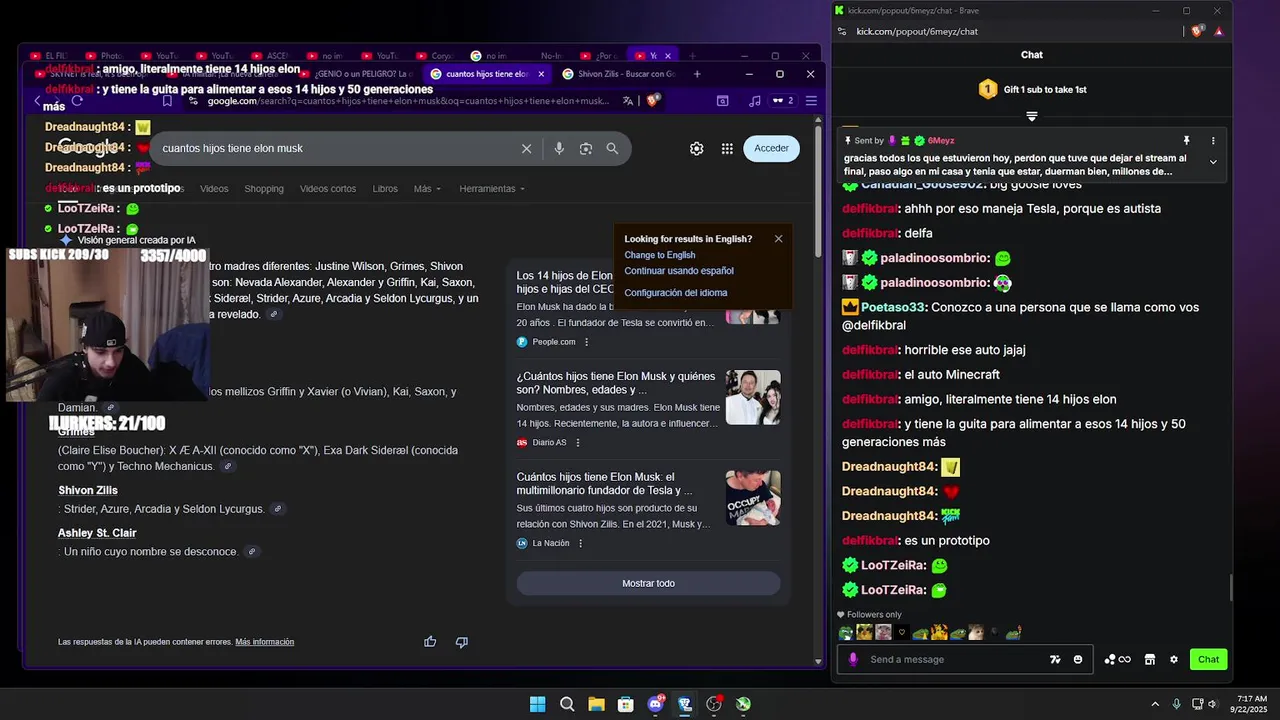Open Más información link about AI answers
Viewport: 1280px width, 720px height.
pos(265,642)
